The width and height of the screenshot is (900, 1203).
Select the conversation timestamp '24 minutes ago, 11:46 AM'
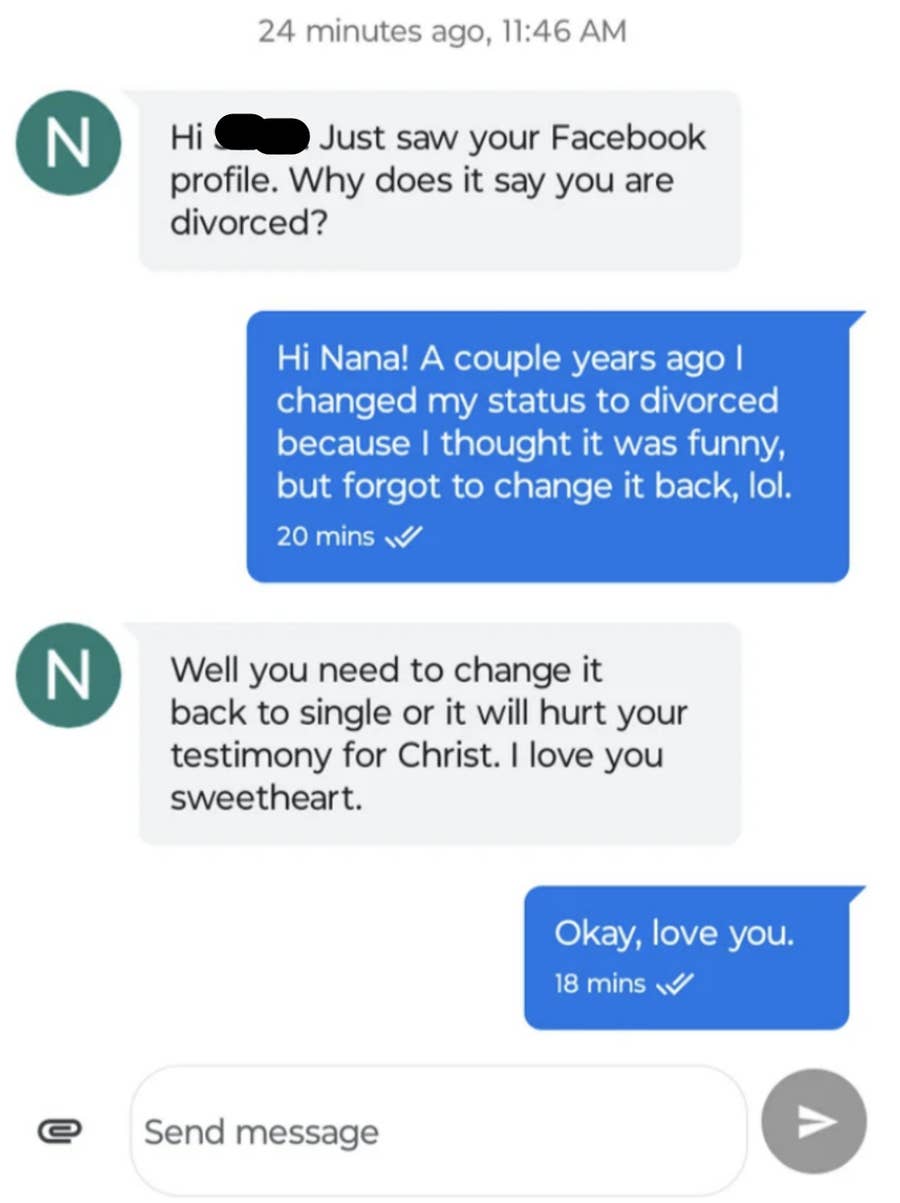coord(450,31)
